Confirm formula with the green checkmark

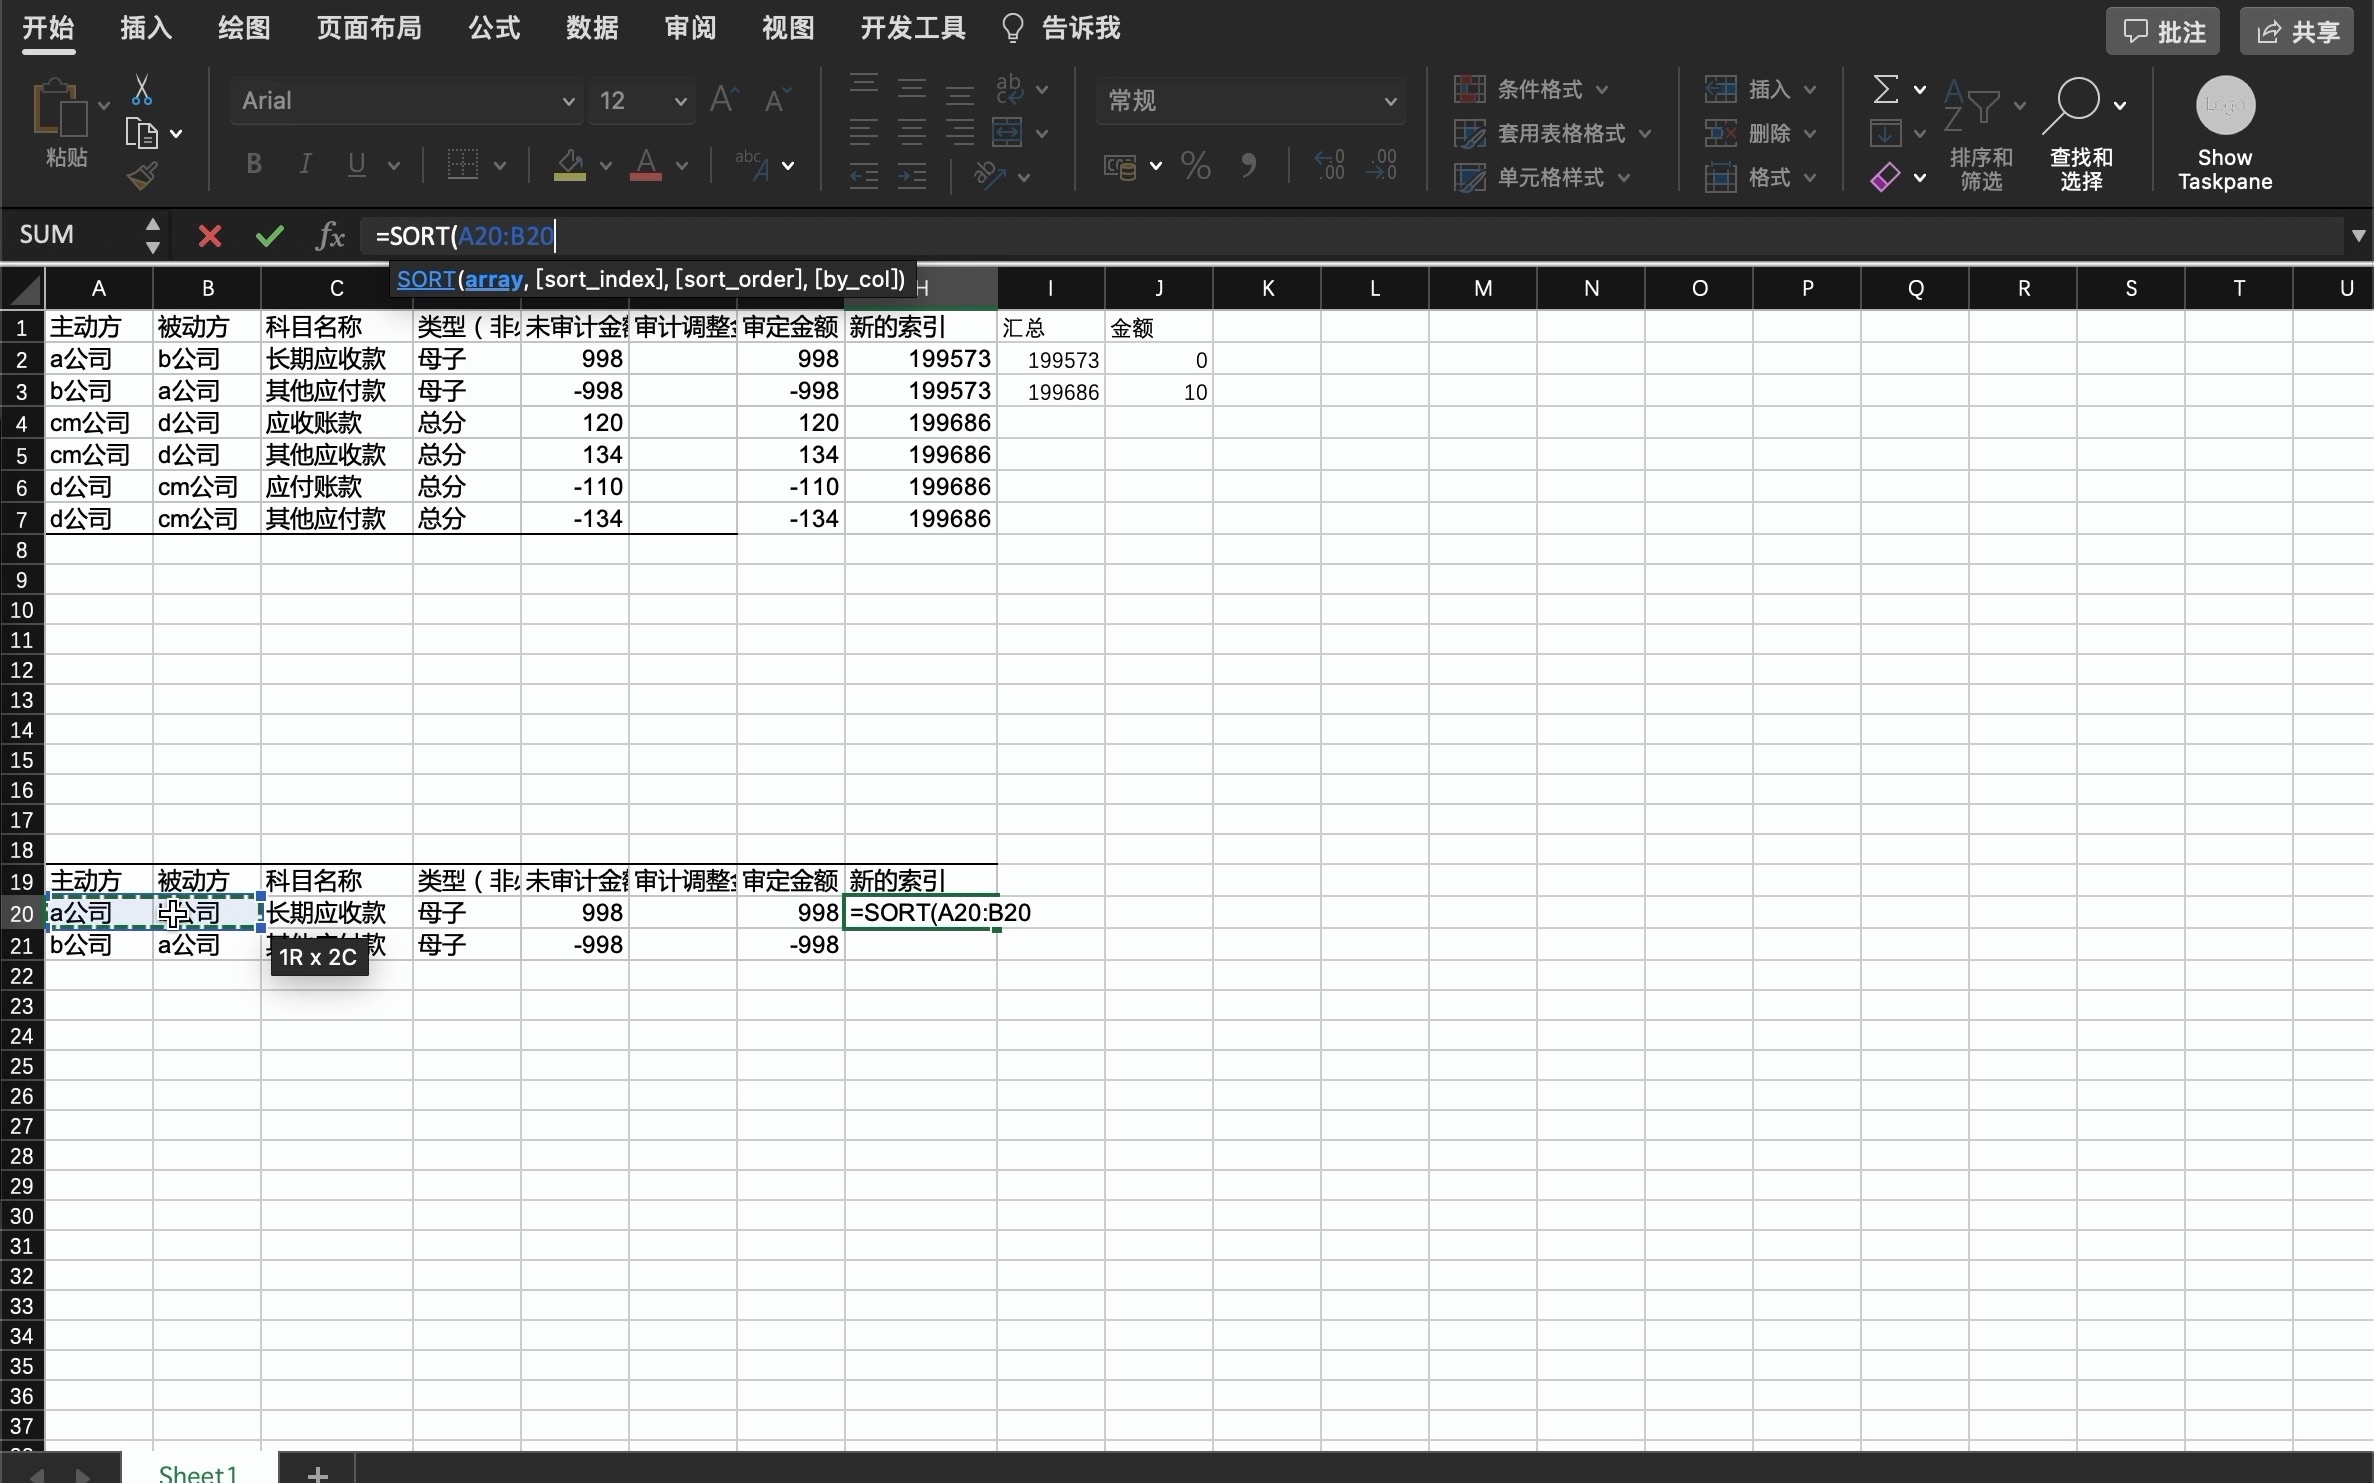pyautogui.click(x=269, y=236)
